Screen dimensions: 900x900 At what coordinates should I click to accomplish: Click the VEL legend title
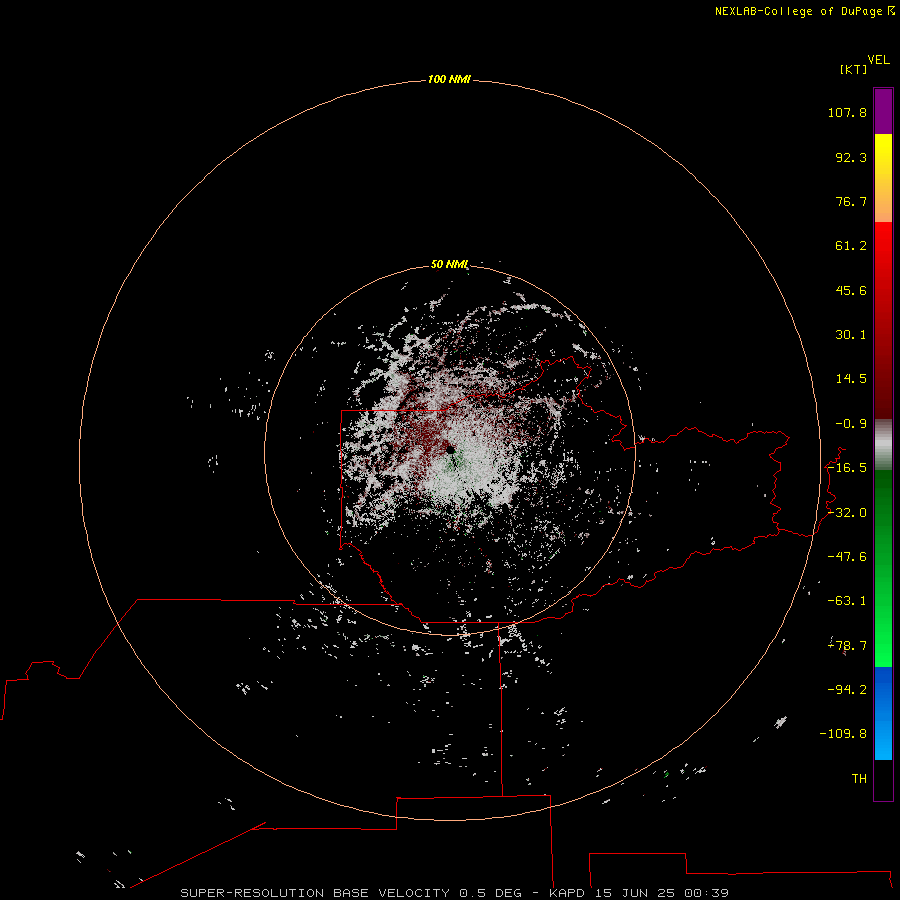coord(878,60)
